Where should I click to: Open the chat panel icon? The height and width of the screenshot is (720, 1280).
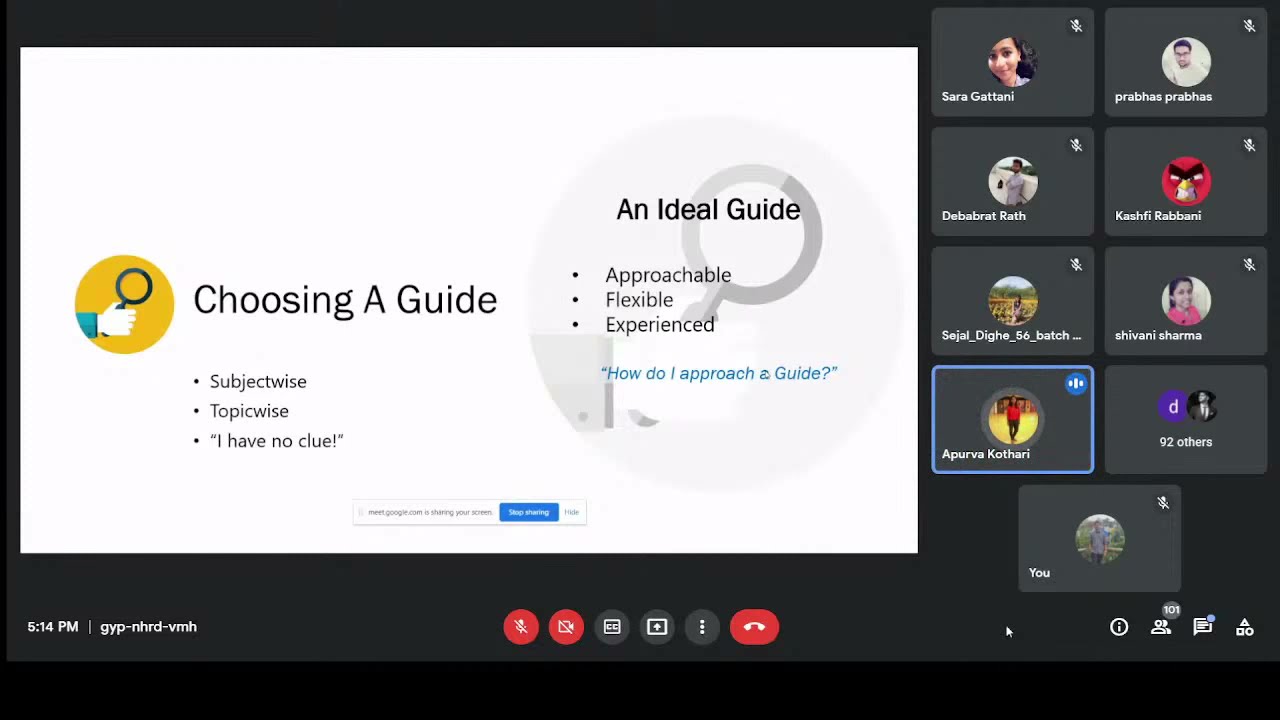point(1202,627)
